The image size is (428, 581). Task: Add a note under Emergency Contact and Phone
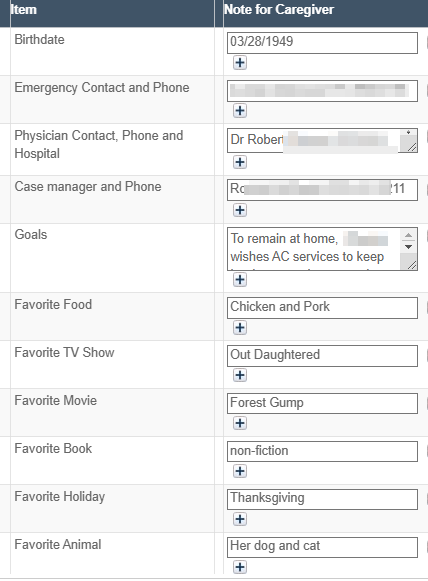tap(240, 110)
